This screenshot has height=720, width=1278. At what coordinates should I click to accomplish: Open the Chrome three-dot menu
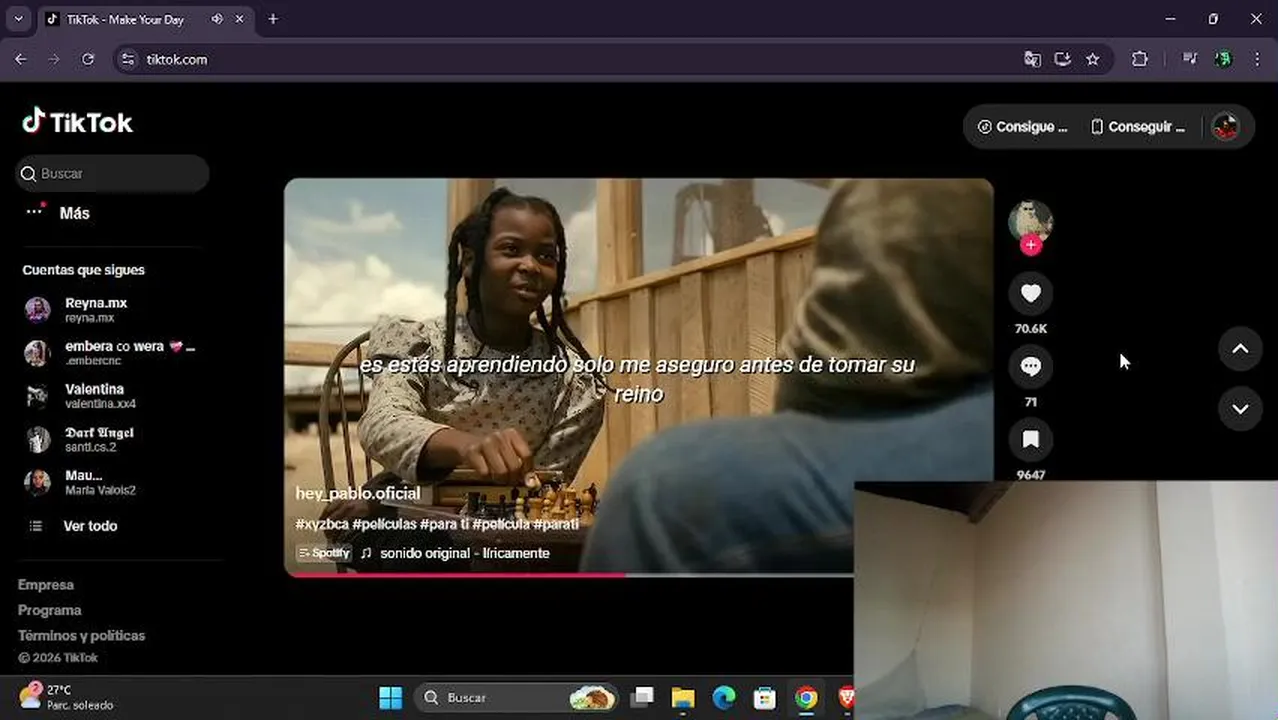click(1257, 59)
